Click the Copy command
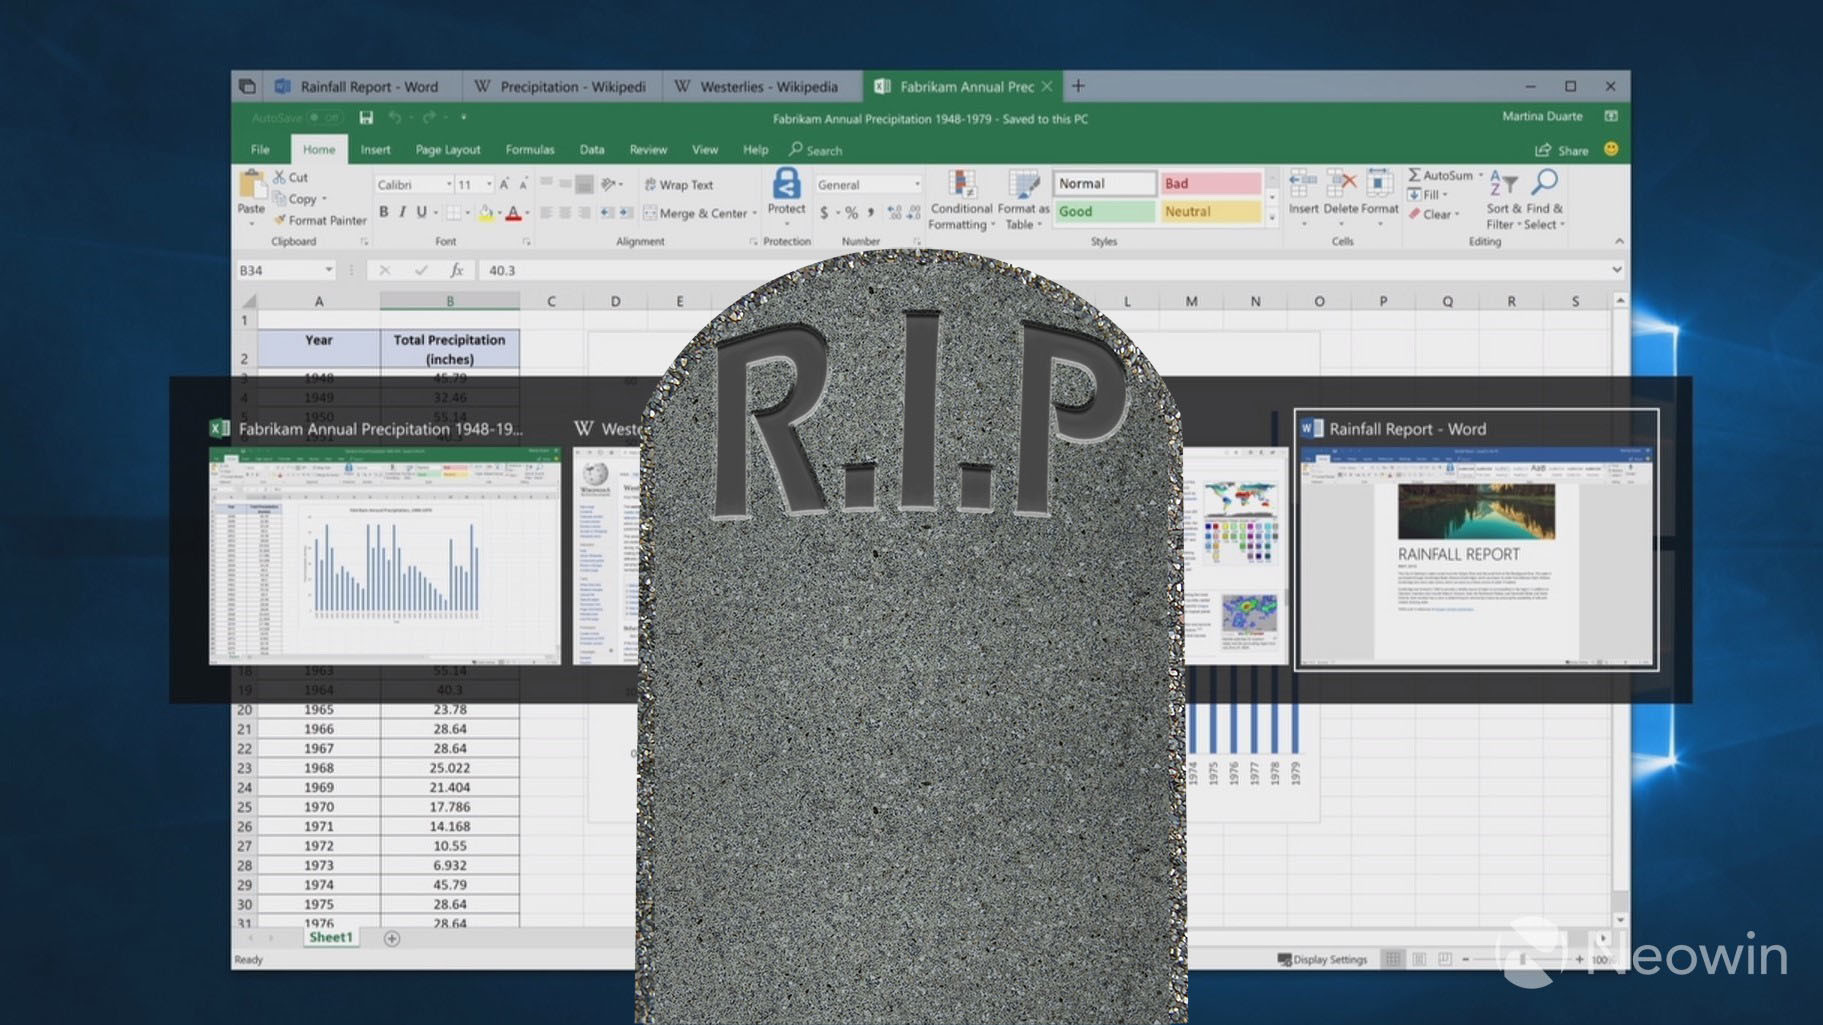Viewport: 1823px width, 1025px height. point(300,199)
